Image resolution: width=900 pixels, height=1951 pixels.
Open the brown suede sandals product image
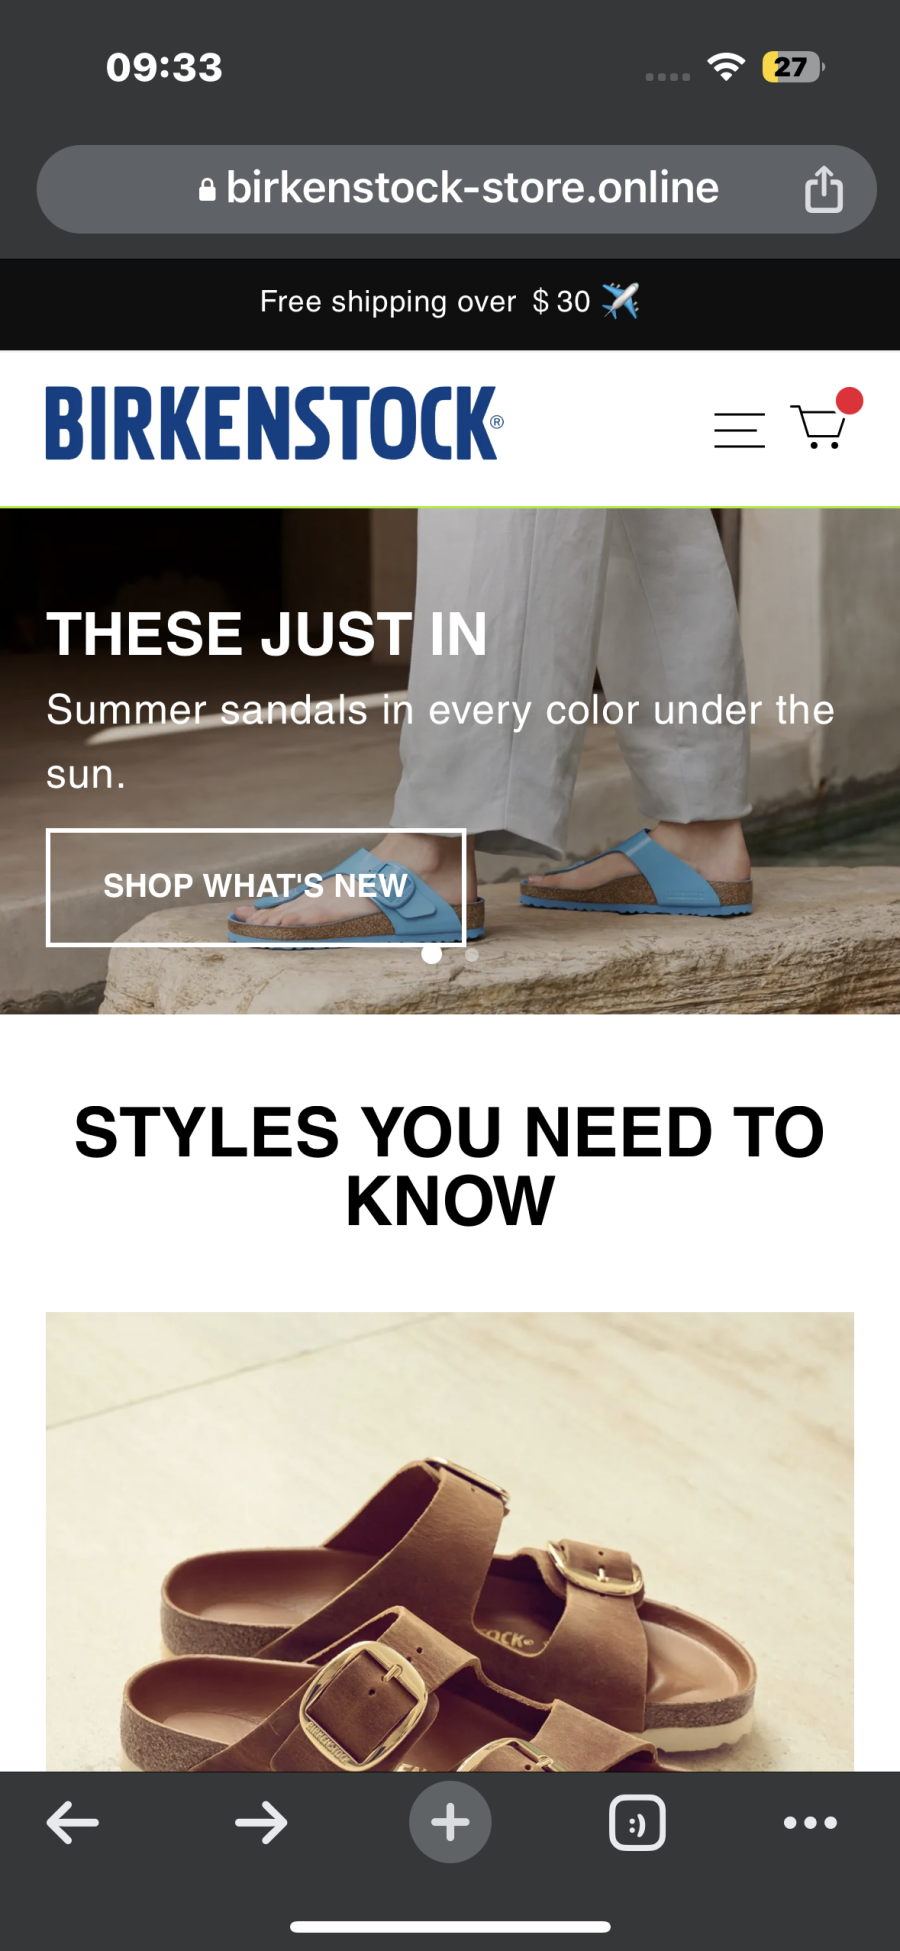450,1541
